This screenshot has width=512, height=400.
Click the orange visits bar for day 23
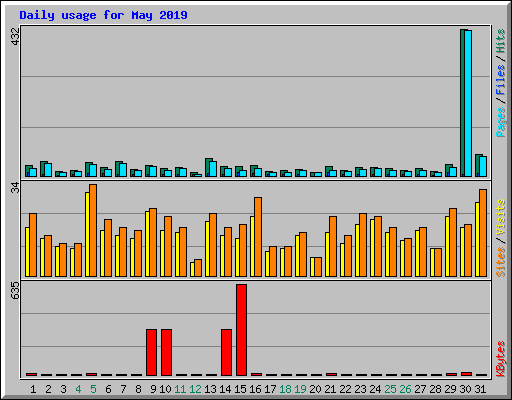tap(363, 245)
